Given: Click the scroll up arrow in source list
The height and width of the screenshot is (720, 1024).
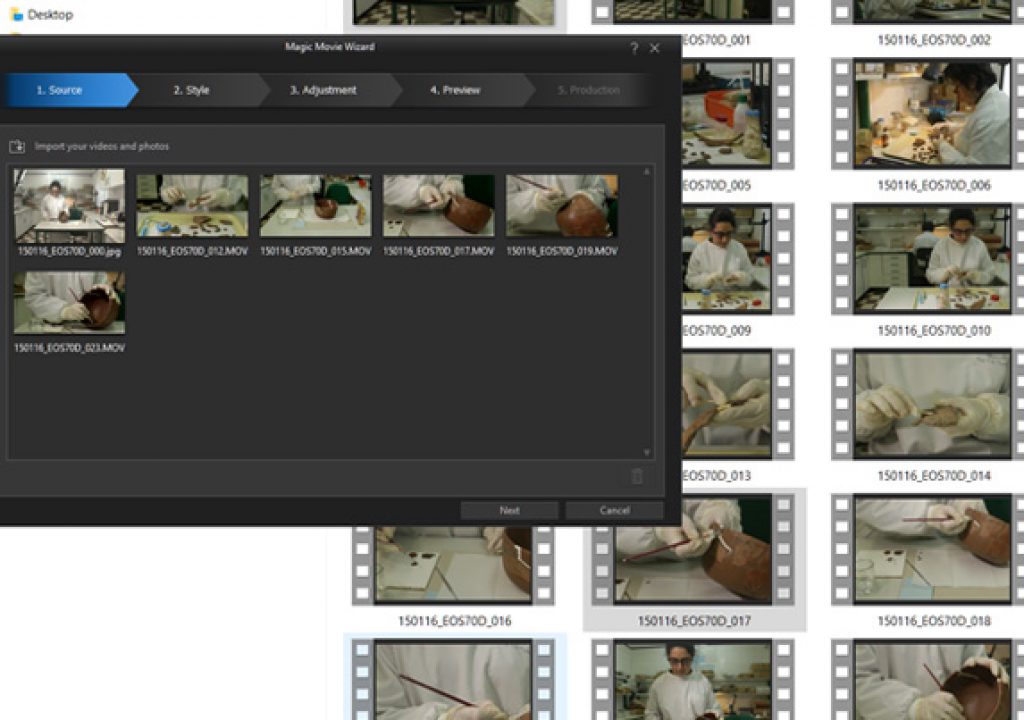Looking at the screenshot, I should 647,172.
